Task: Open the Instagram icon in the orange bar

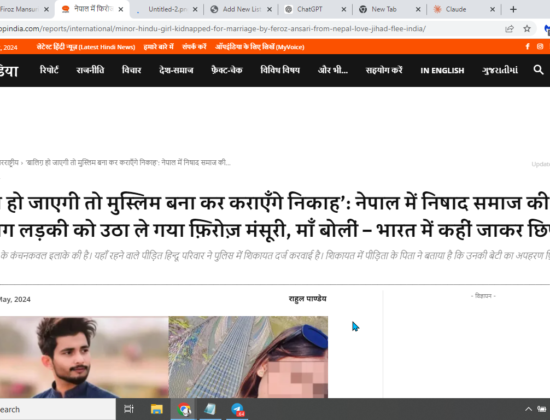Action: coord(540,46)
